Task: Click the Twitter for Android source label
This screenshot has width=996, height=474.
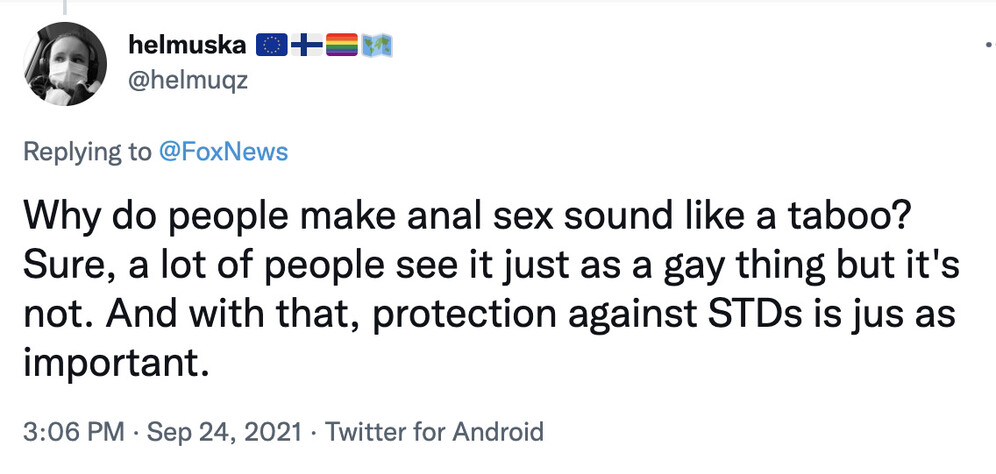Action: pos(435,432)
